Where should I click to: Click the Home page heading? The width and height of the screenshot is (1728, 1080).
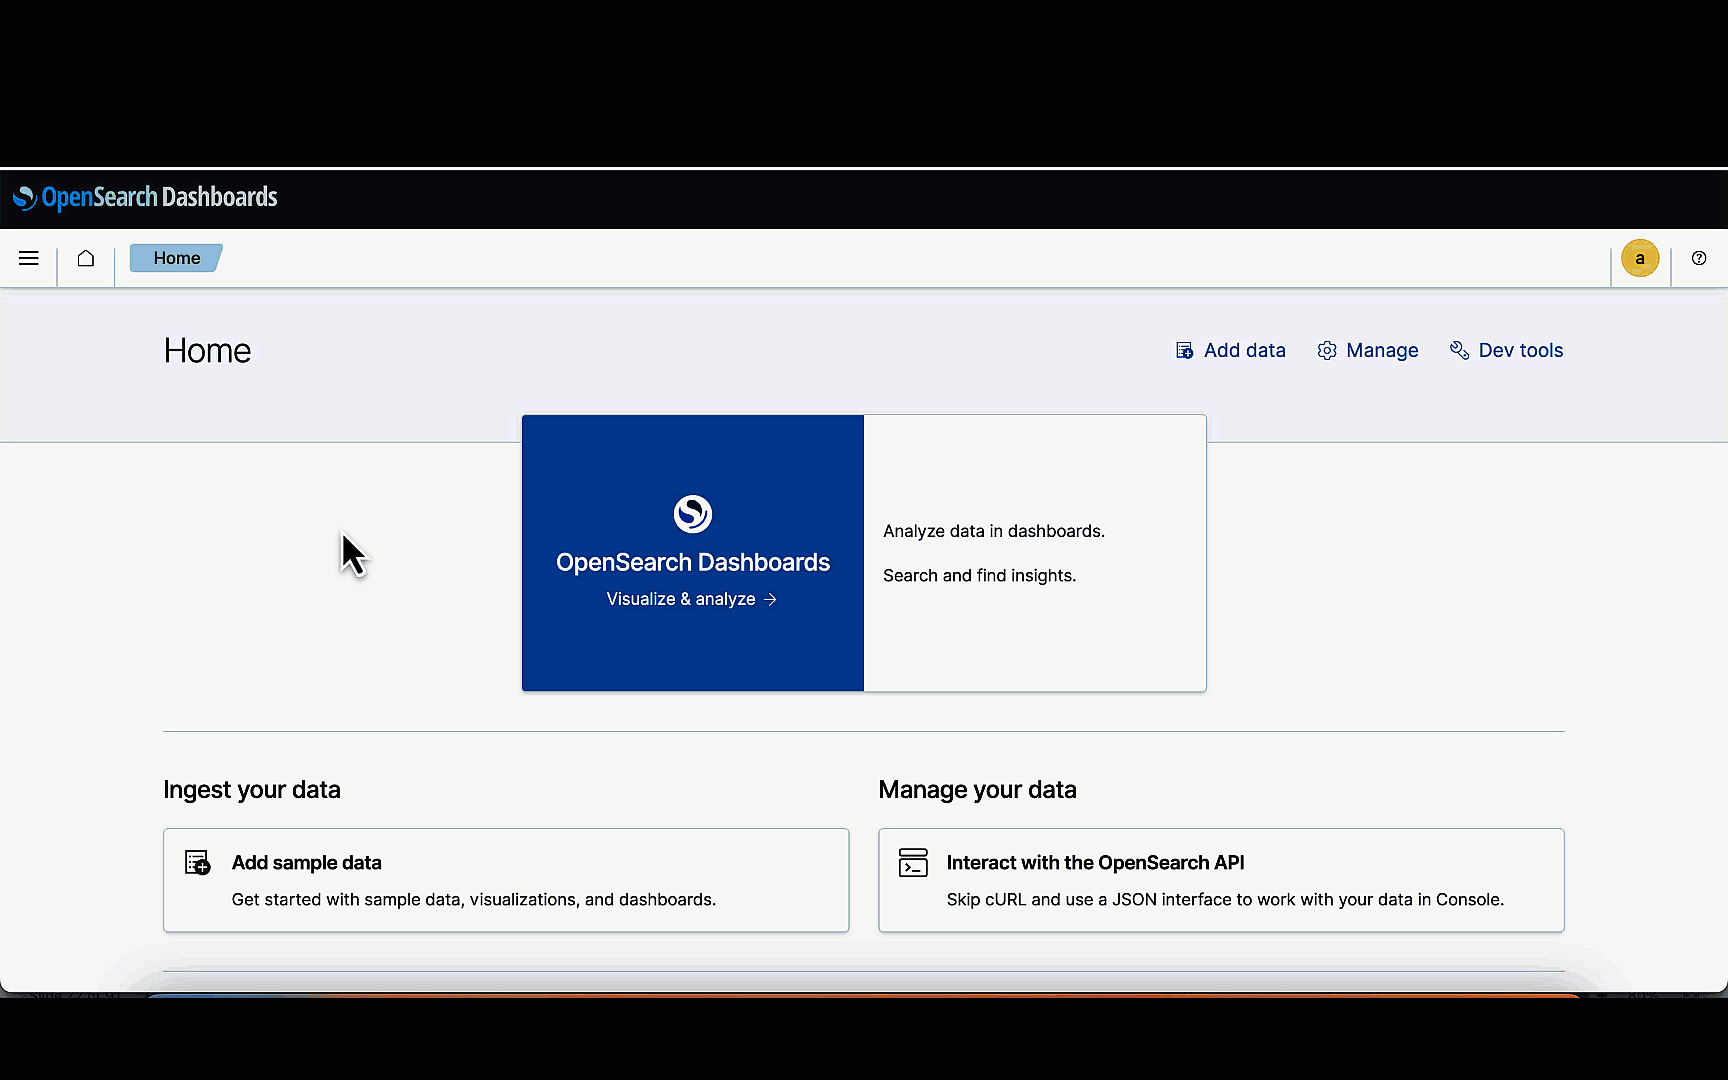point(207,351)
